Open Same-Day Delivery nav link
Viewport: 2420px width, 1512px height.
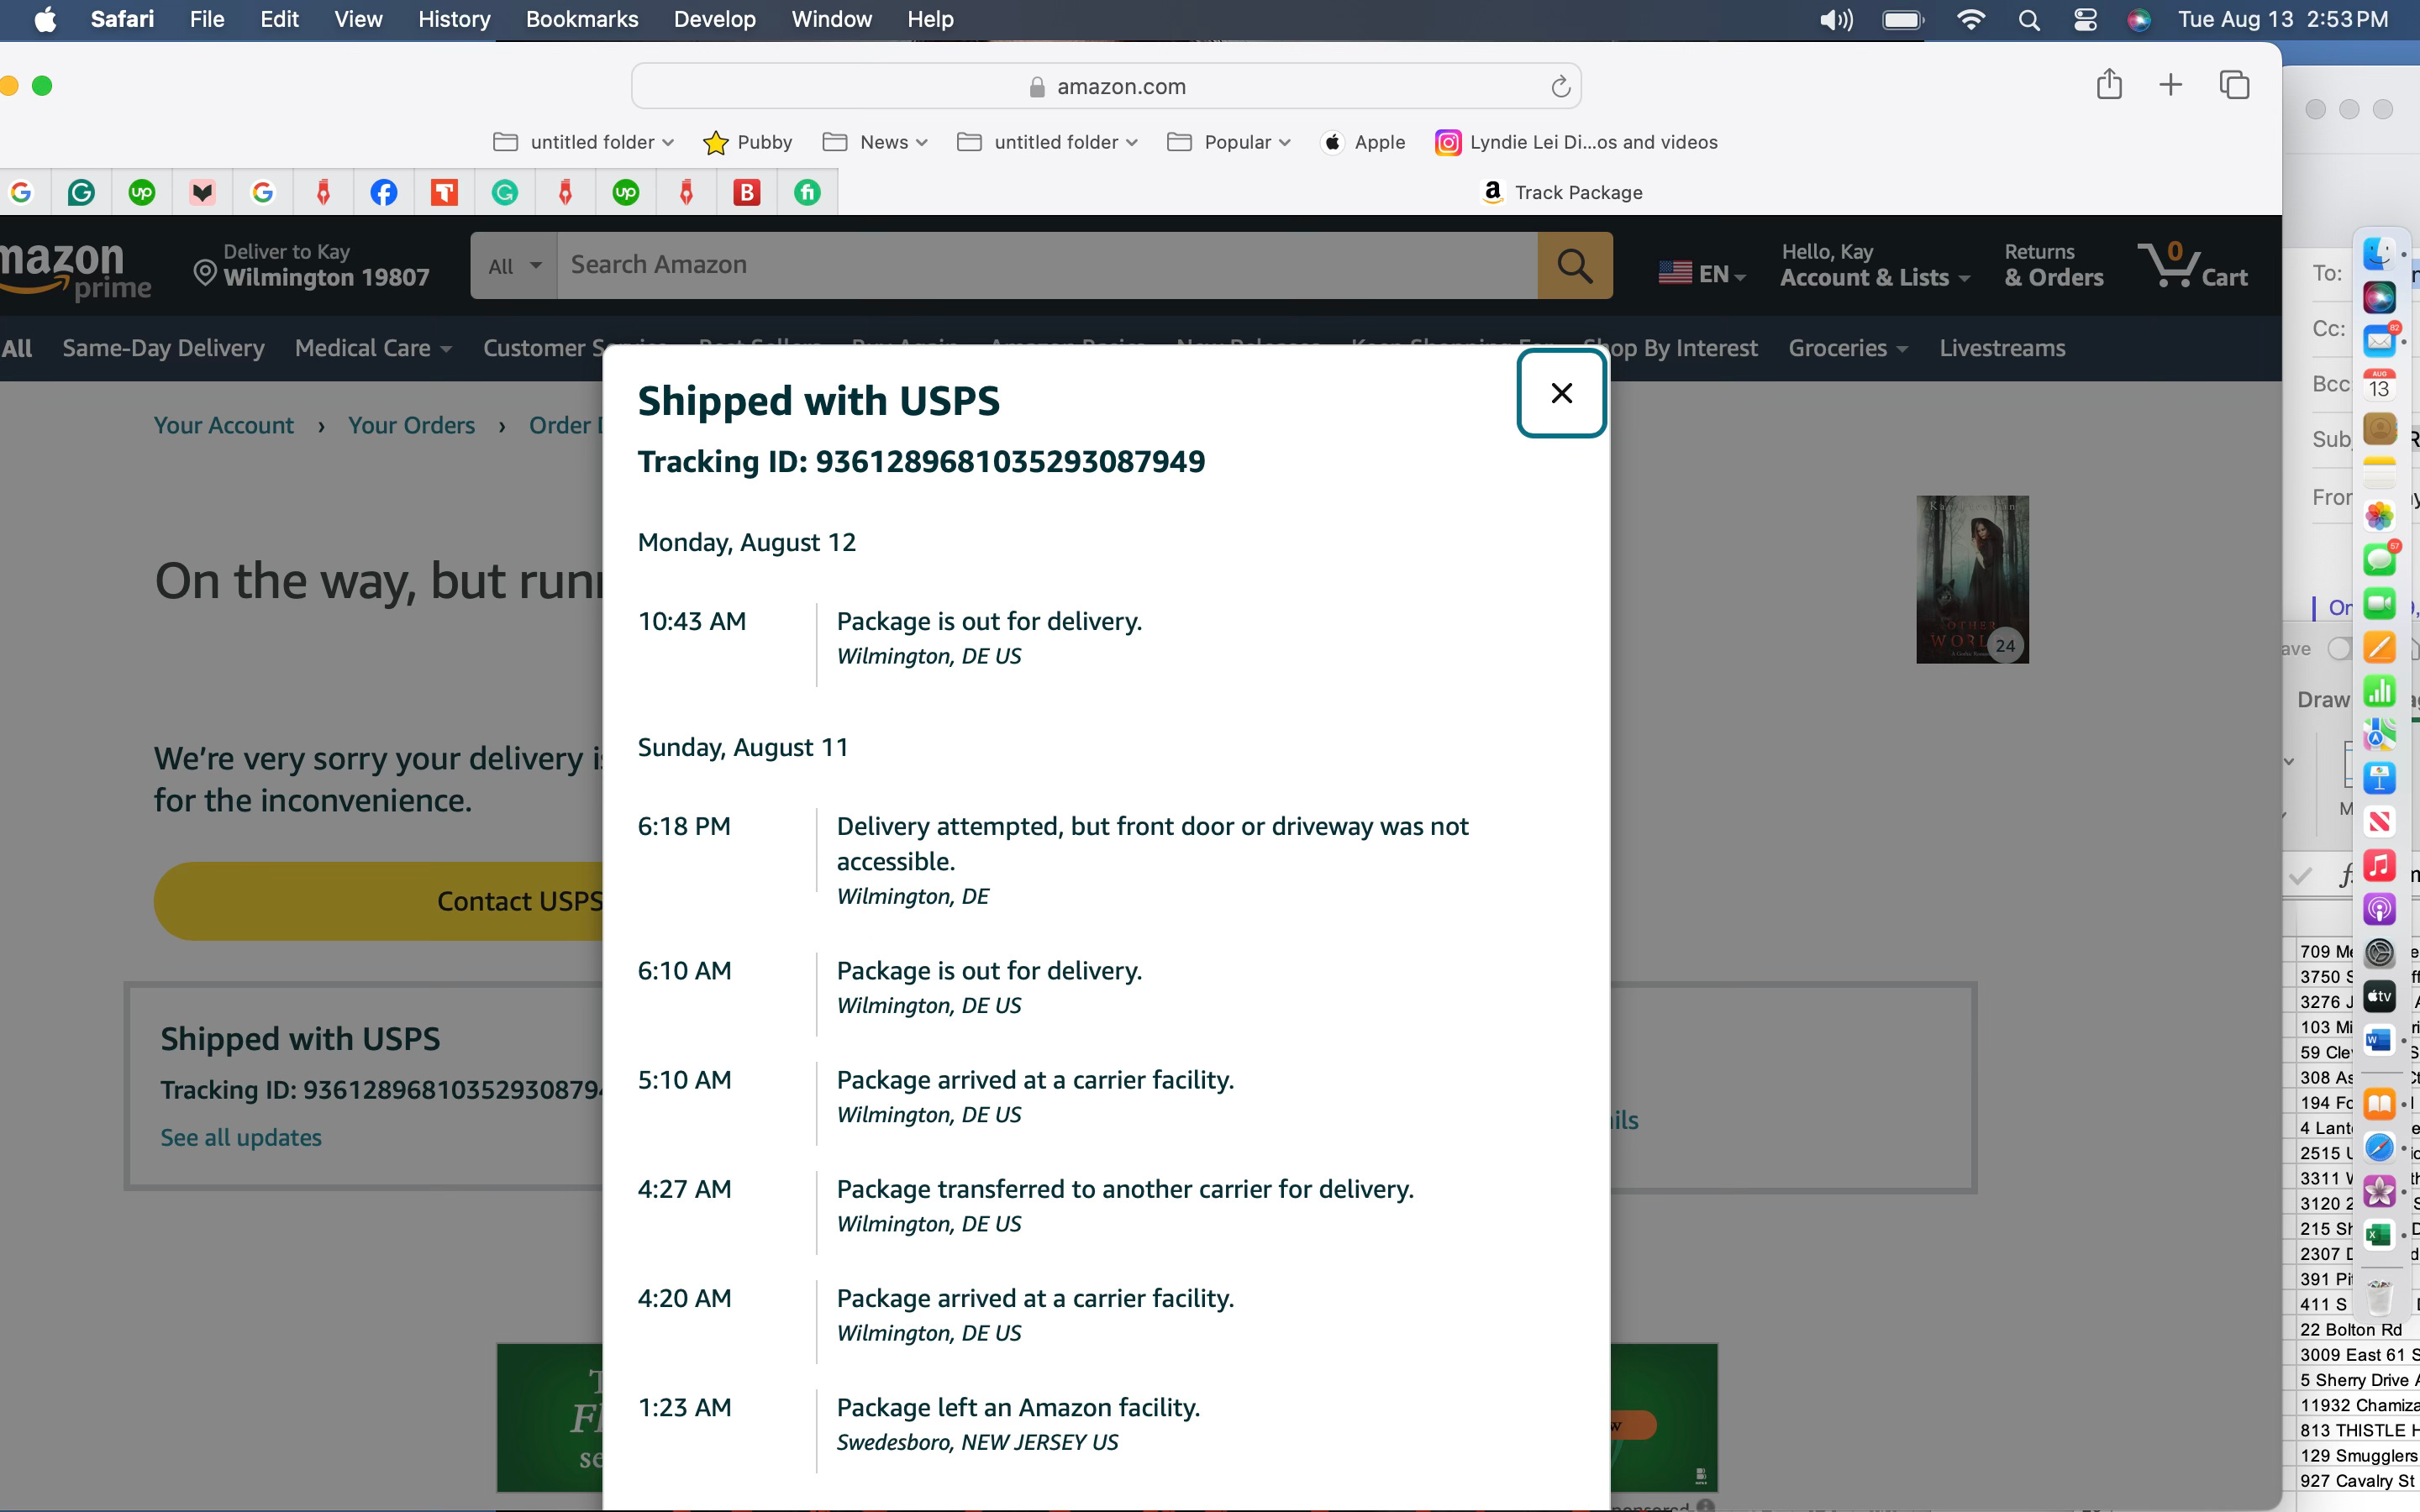(163, 348)
